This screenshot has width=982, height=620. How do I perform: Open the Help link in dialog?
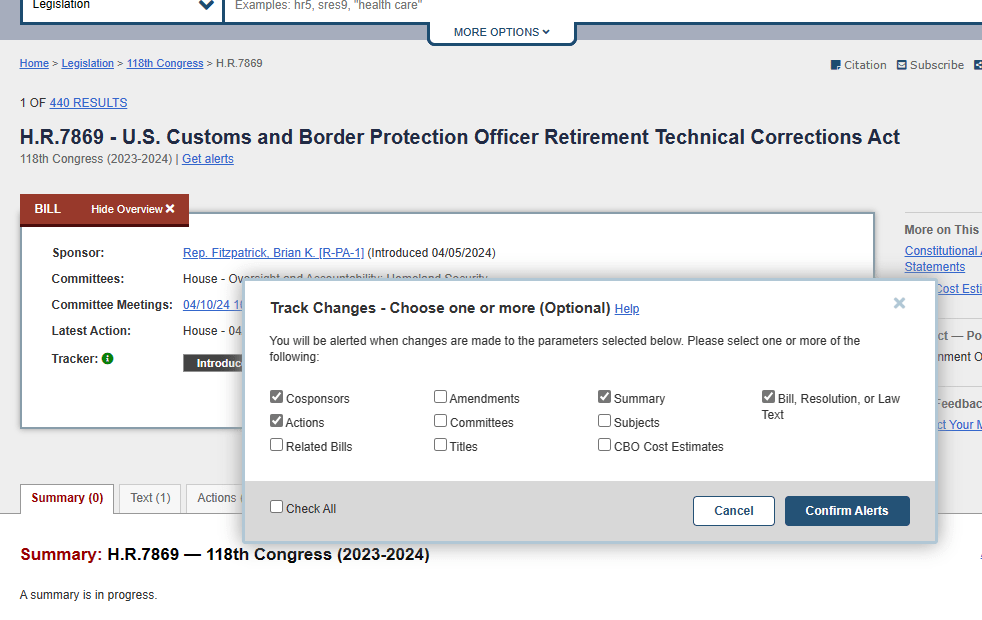627,309
